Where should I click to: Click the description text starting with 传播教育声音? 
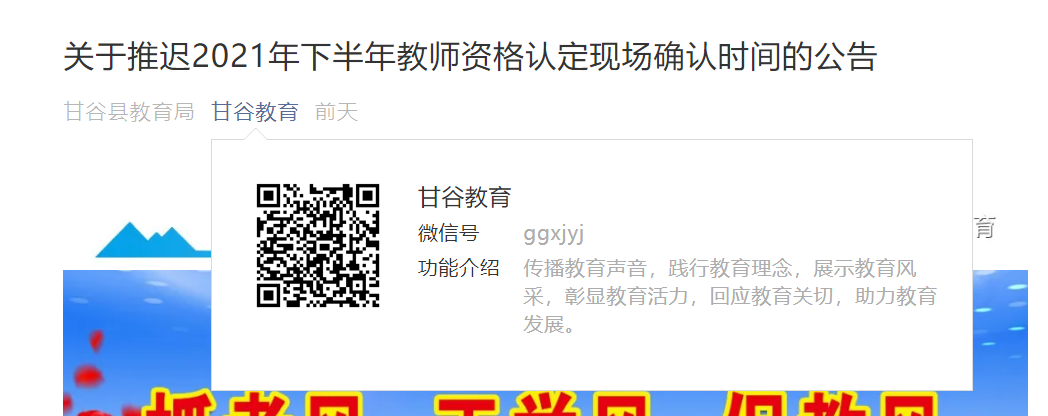(x=730, y=297)
